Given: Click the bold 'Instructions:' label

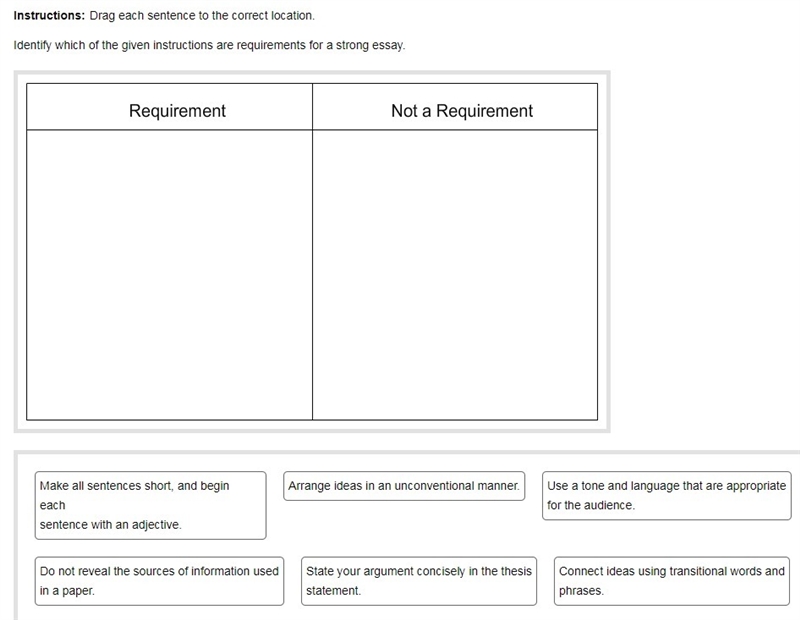Looking at the screenshot, I should 49,16.
